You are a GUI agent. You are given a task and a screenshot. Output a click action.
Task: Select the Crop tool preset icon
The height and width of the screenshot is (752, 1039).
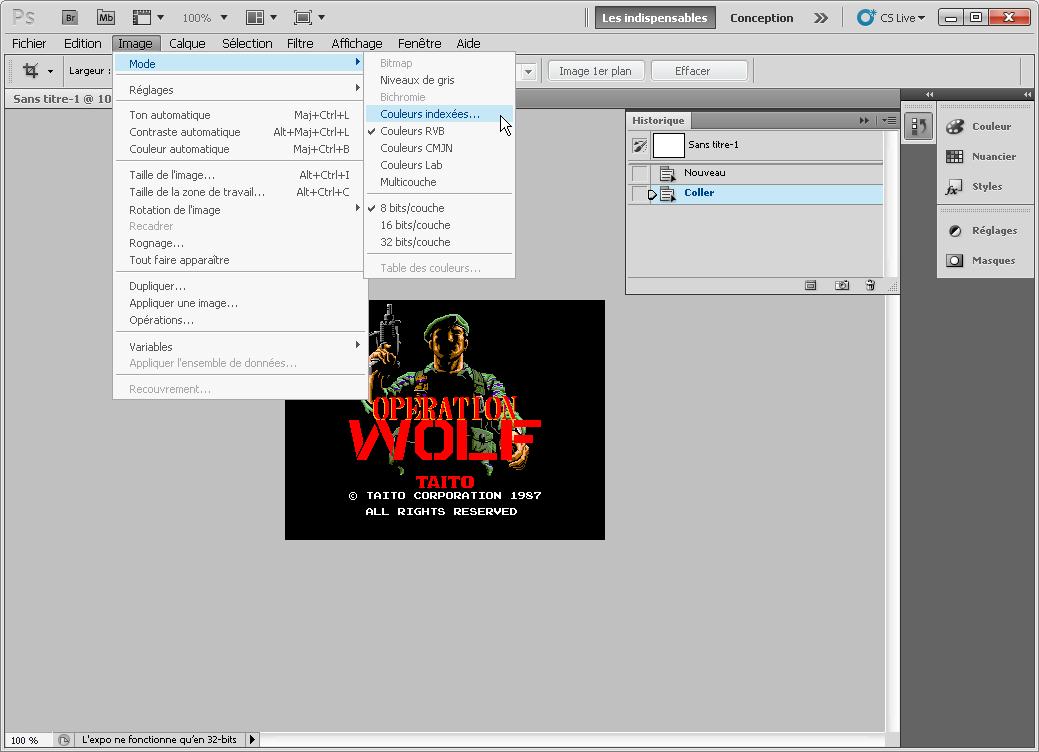coord(30,70)
